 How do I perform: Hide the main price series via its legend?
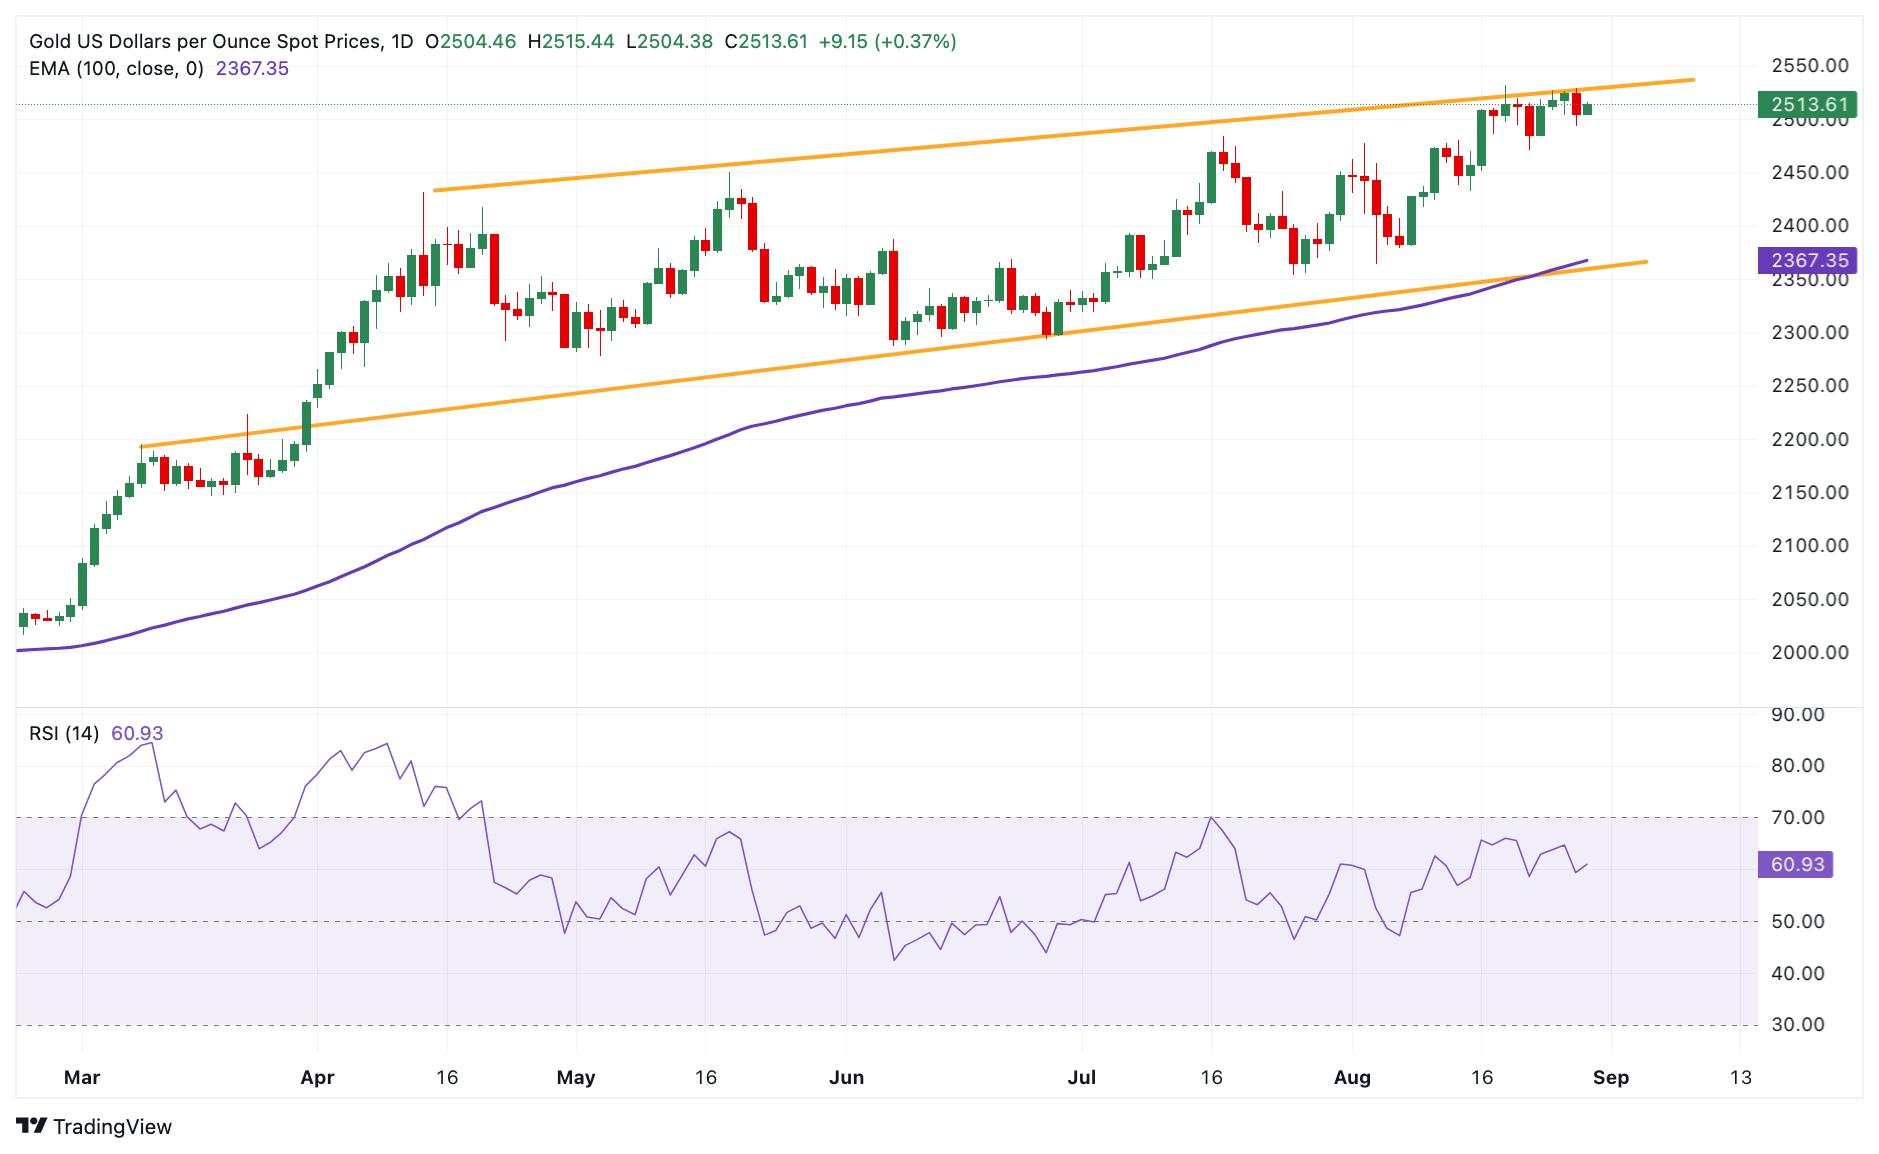(200, 42)
